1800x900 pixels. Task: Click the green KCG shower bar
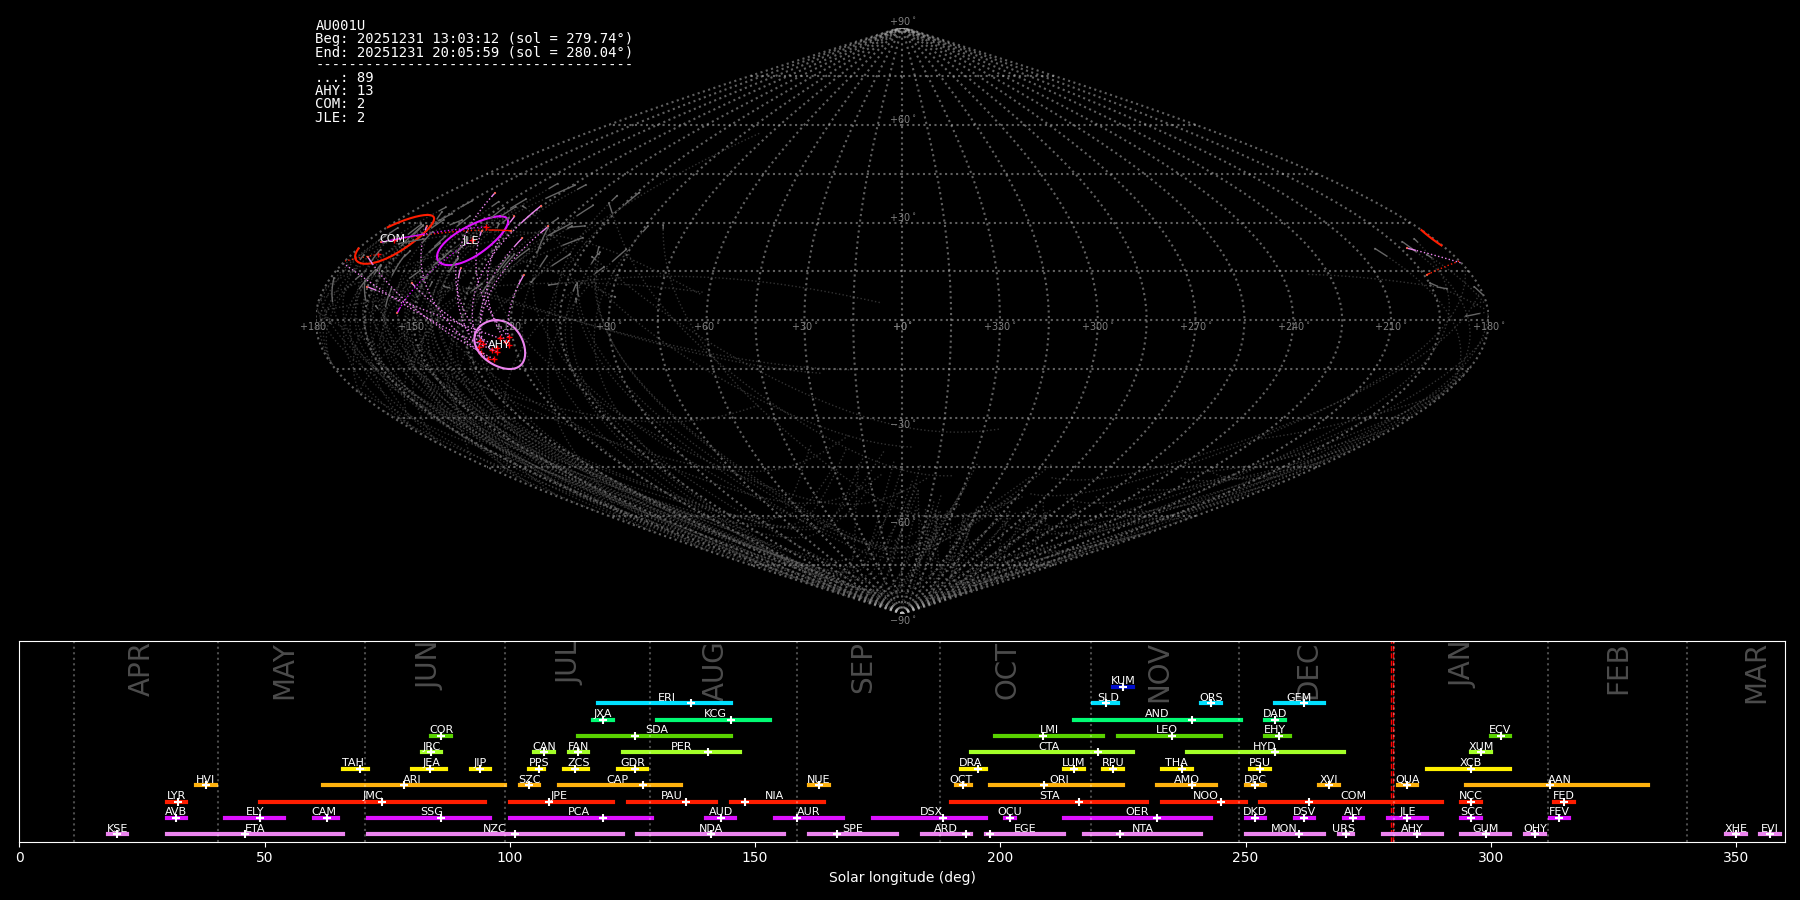pyautogui.click(x=713, y=720)
